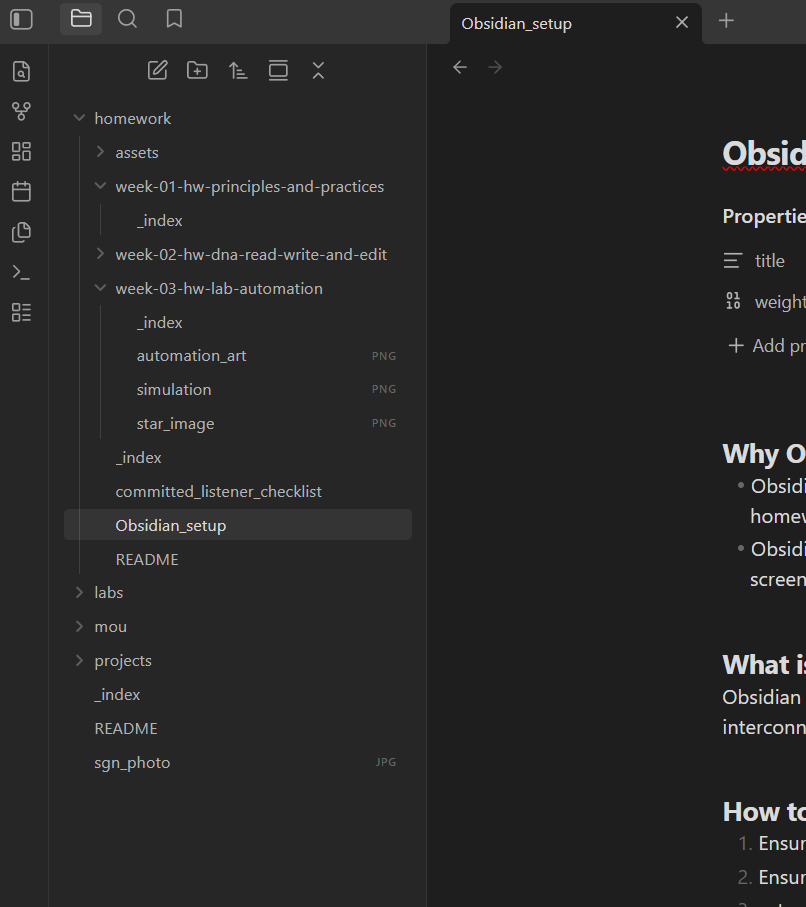Open sgn_photo JPG file
Screen dimensions: 806x907
tap(238, 762)
